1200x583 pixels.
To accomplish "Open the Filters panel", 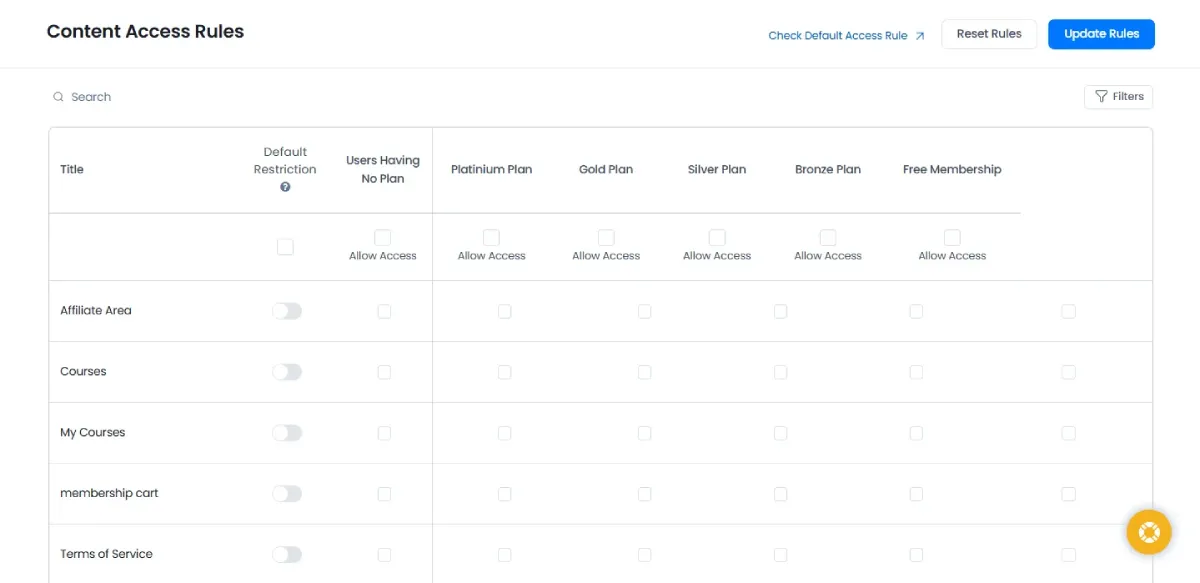I will pyautogui.click(x=1118, y=97).
